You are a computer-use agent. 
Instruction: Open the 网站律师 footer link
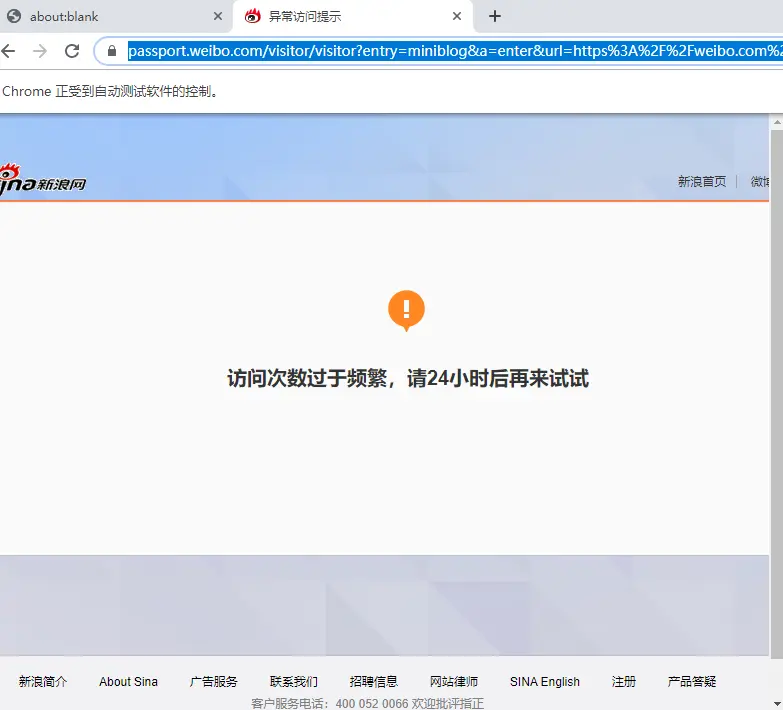[x=454, y=682]
